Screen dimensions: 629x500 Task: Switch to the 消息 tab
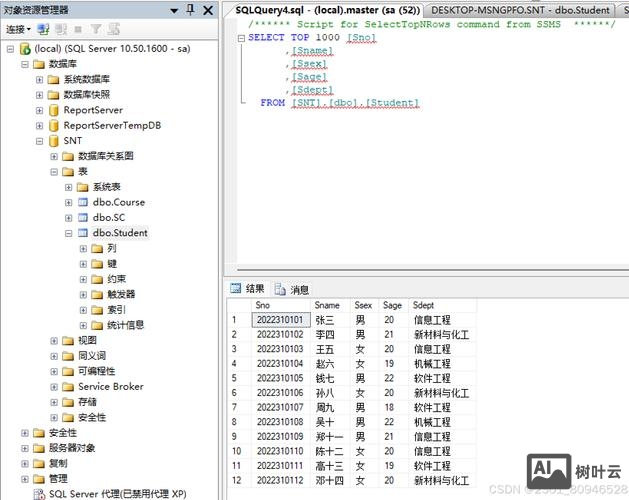[x=292, y=289]
